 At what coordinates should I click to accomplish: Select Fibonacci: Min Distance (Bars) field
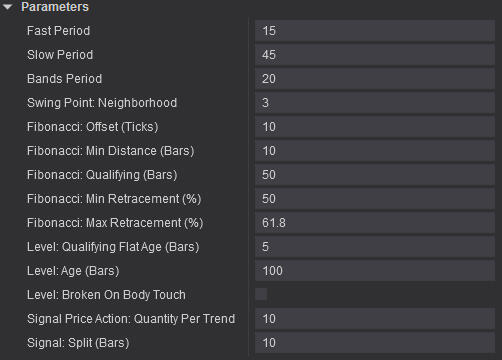point(375,151)
